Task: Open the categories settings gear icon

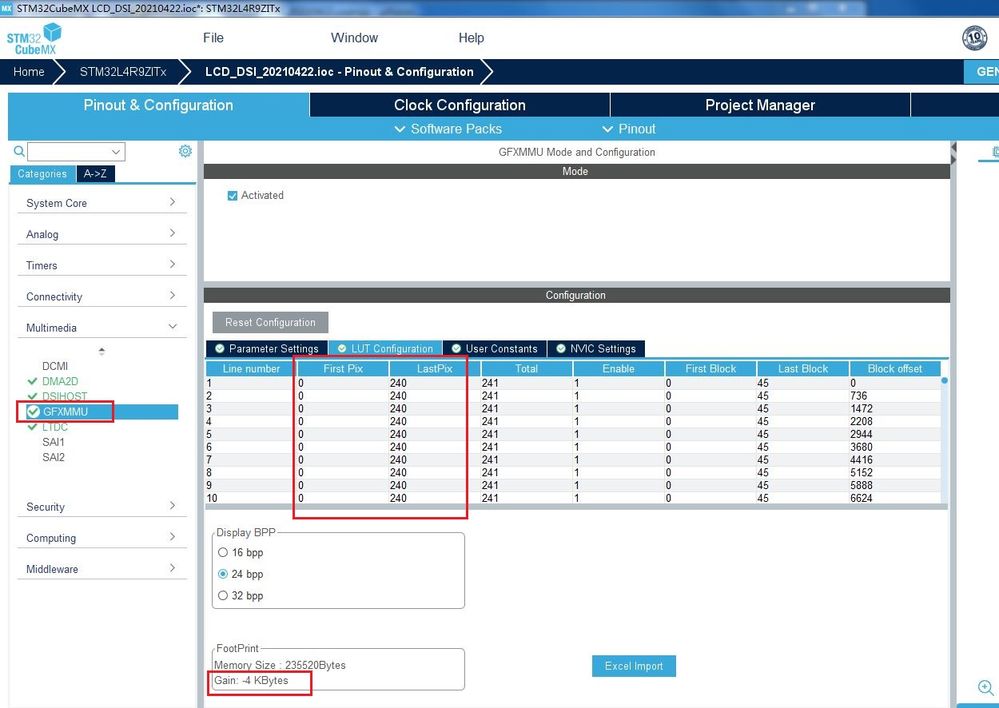Action: pos(185,151)
